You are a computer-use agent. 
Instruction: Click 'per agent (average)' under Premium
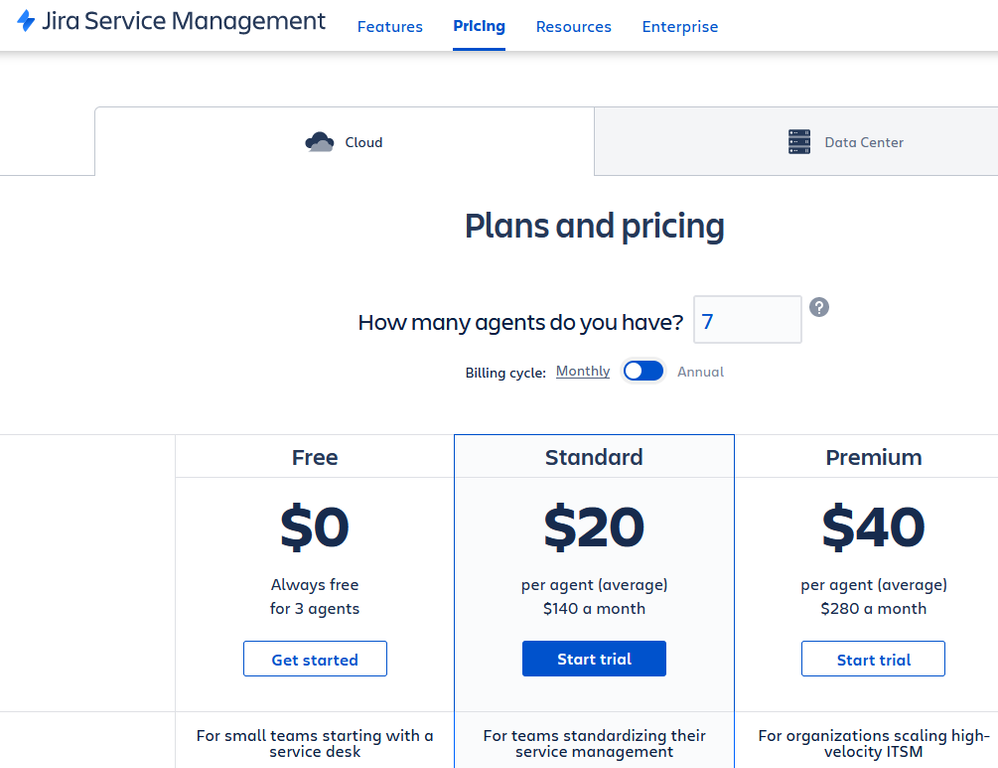873,585
